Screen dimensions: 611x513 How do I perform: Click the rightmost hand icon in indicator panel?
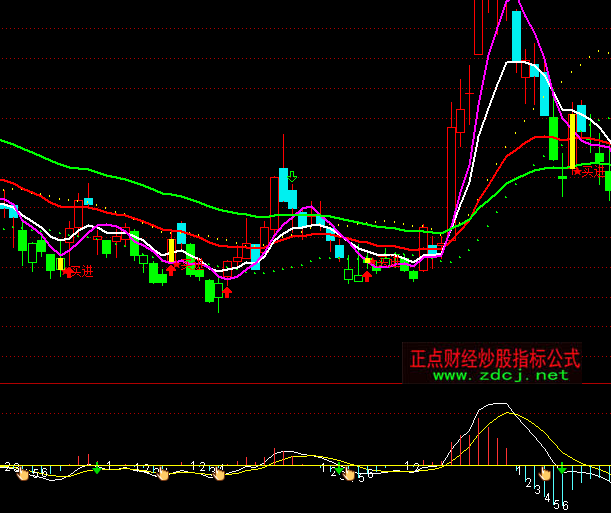click(x=546, y=475)
